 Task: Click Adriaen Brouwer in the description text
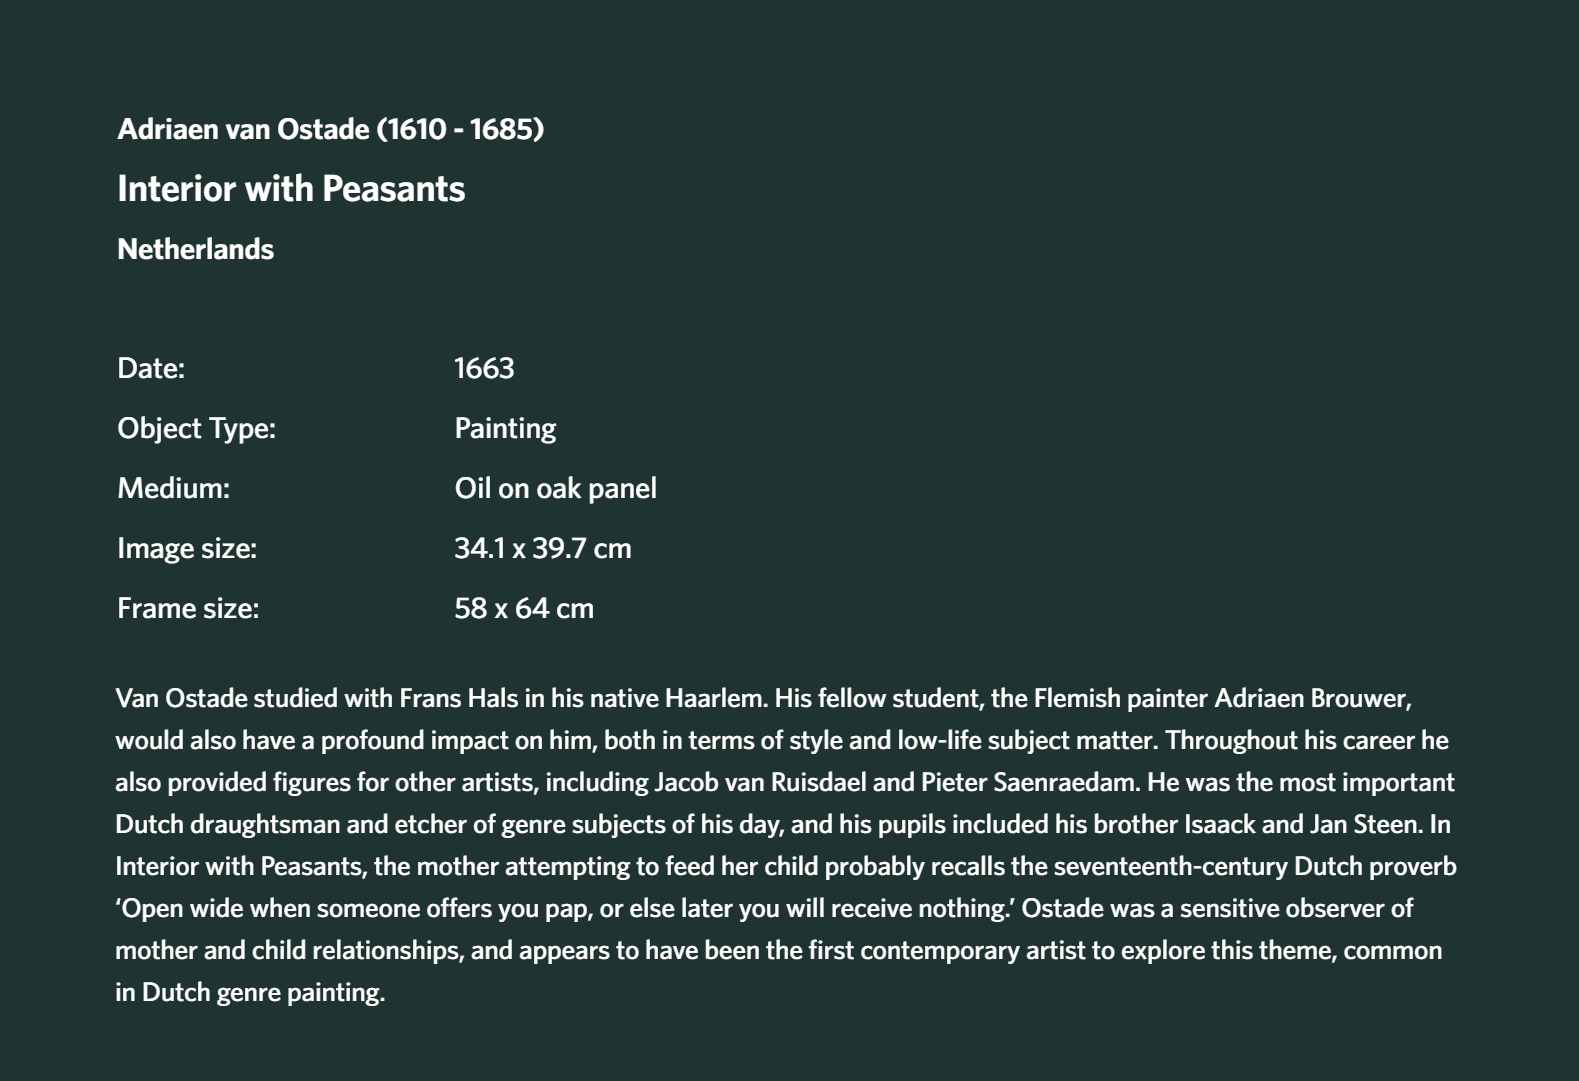click(x=1312, y=698)
